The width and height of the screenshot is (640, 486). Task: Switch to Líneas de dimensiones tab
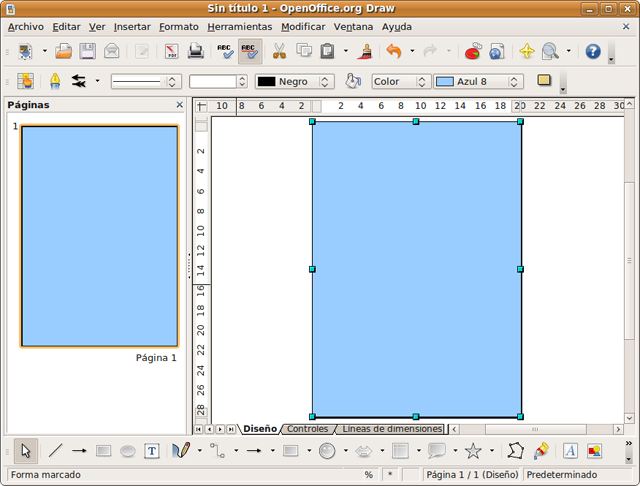point(391,429)
